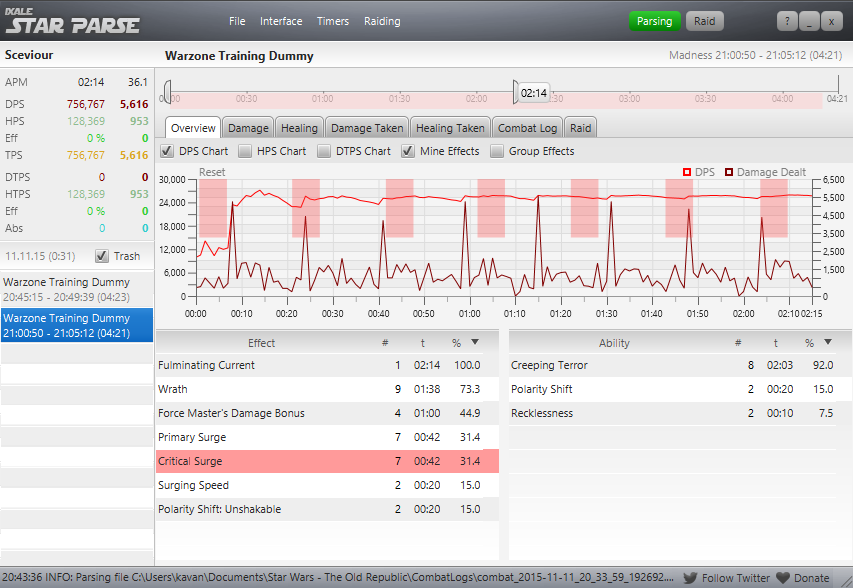Enable the DTPS Chart checkbox
The image size is (853, 588).
[324, 151]
